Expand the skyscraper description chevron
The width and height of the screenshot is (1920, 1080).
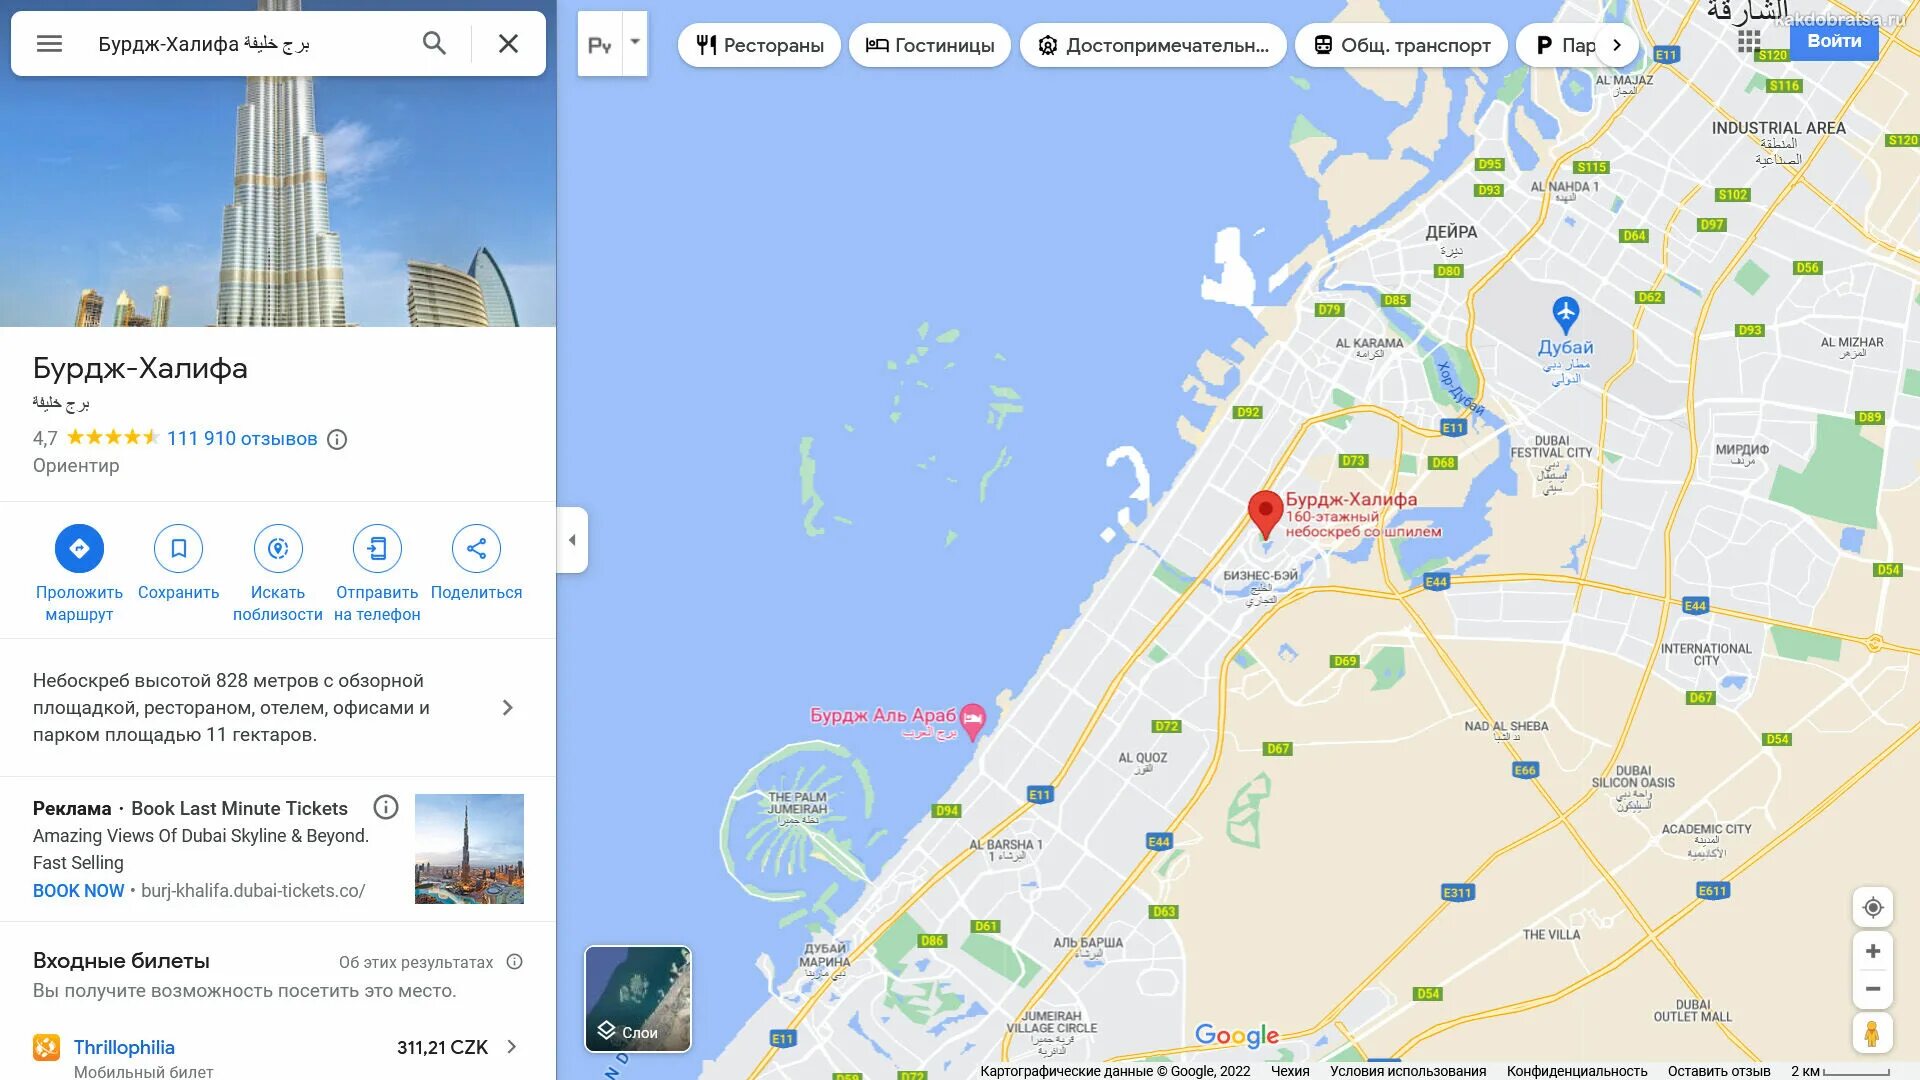(x=508, y=708)
